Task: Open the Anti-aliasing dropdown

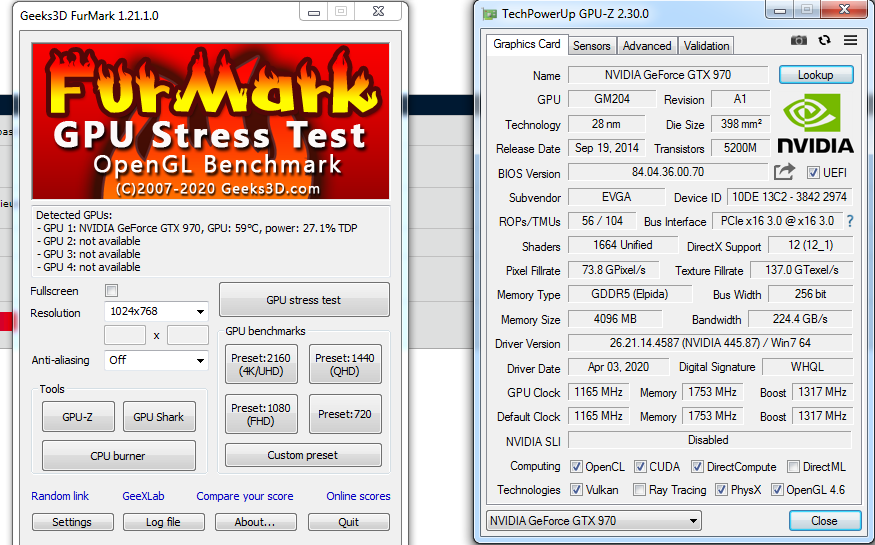Action: tap(156, 360)
